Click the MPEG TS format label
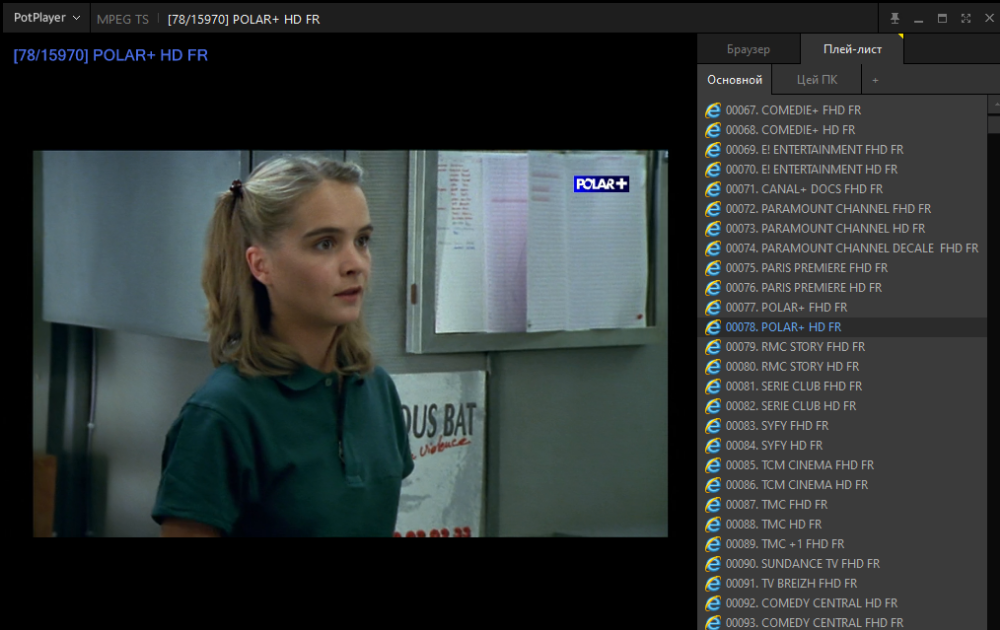The height and width of the screenshot is (630, 1000). click(122, 19)
